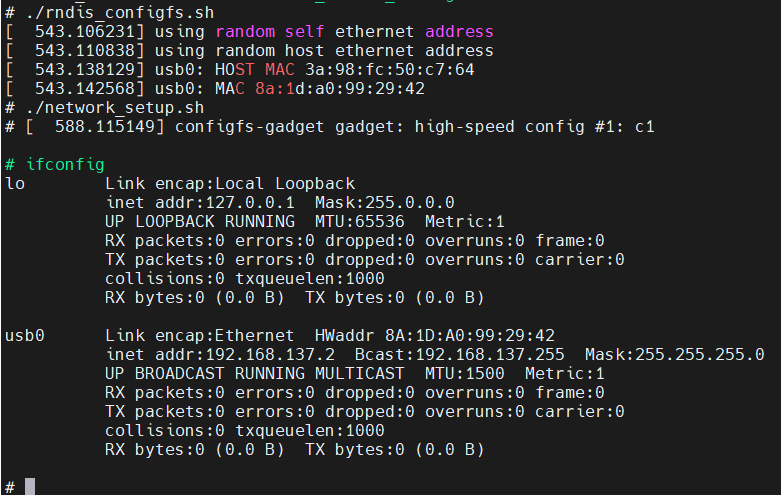Image resolution: width=781 pixels, height=495 pixels.
Task: Click the MTU:1500 value for usb0
Action: [x=465, y=373]
